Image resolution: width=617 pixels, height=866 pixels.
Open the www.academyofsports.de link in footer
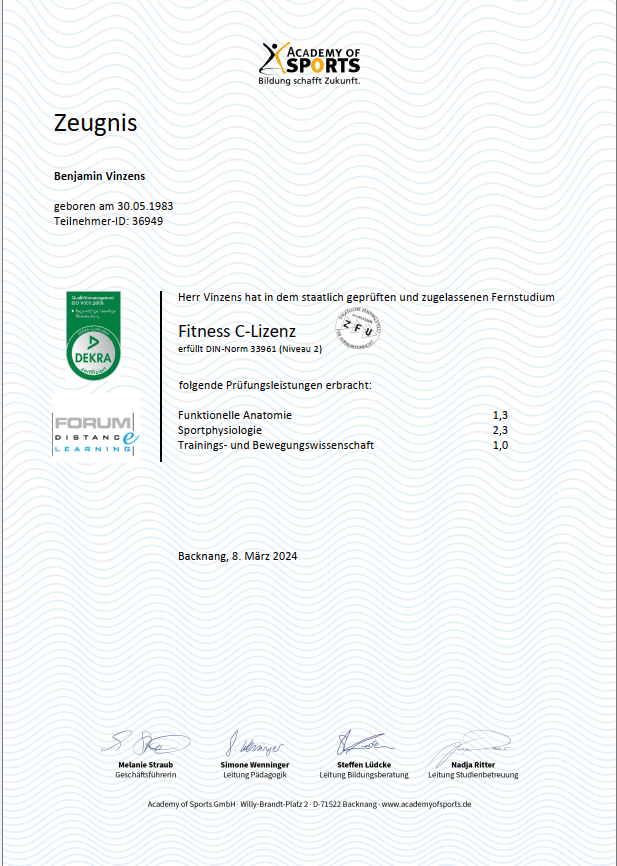[426, 804]
